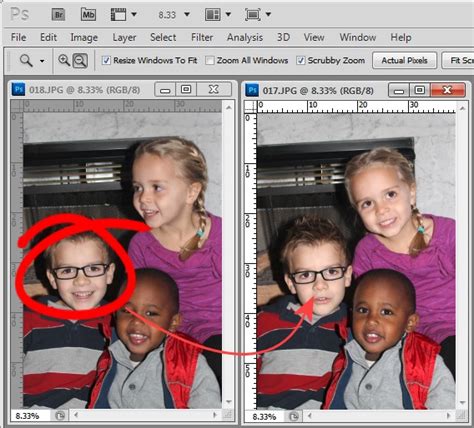
Task: Click ruler origin corner in 017.JPG window
Action: point(250,107)
